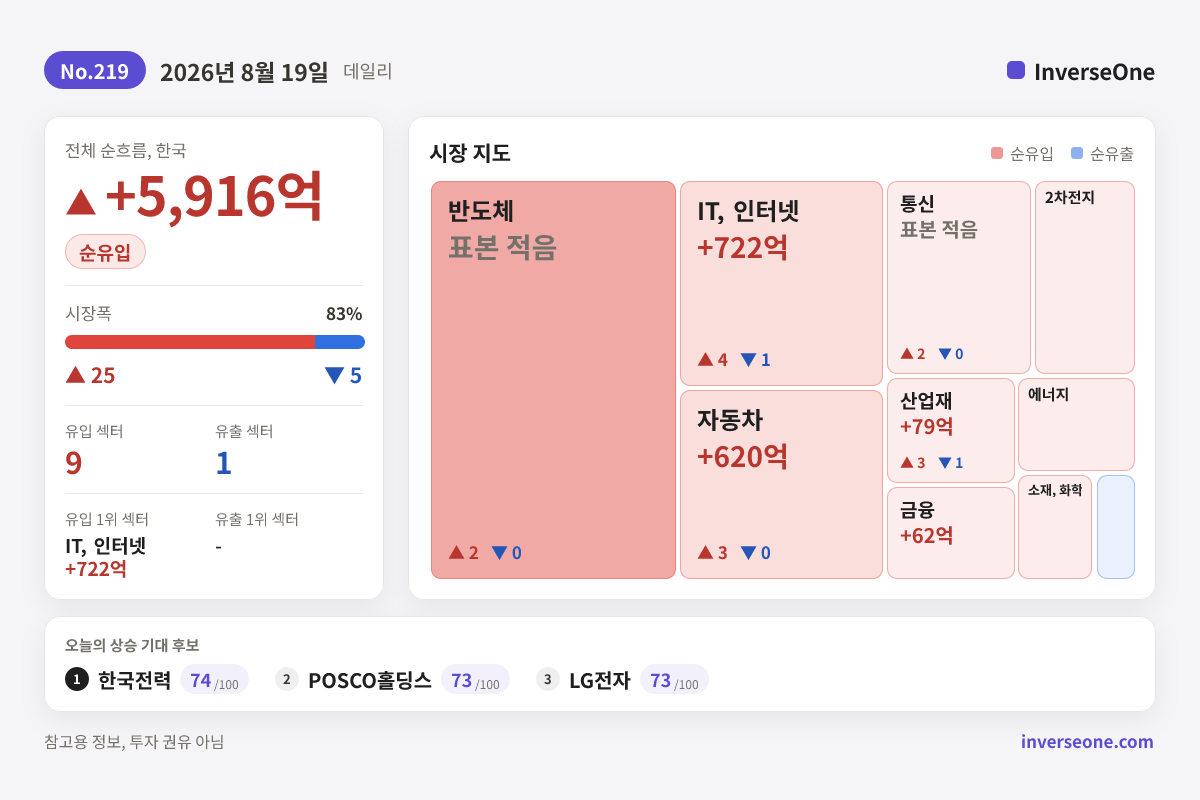The width and height of the screenshot is (1200, 800).
Task: Click the +620억 value in 자동차 tile
Action: click(743, 456)
